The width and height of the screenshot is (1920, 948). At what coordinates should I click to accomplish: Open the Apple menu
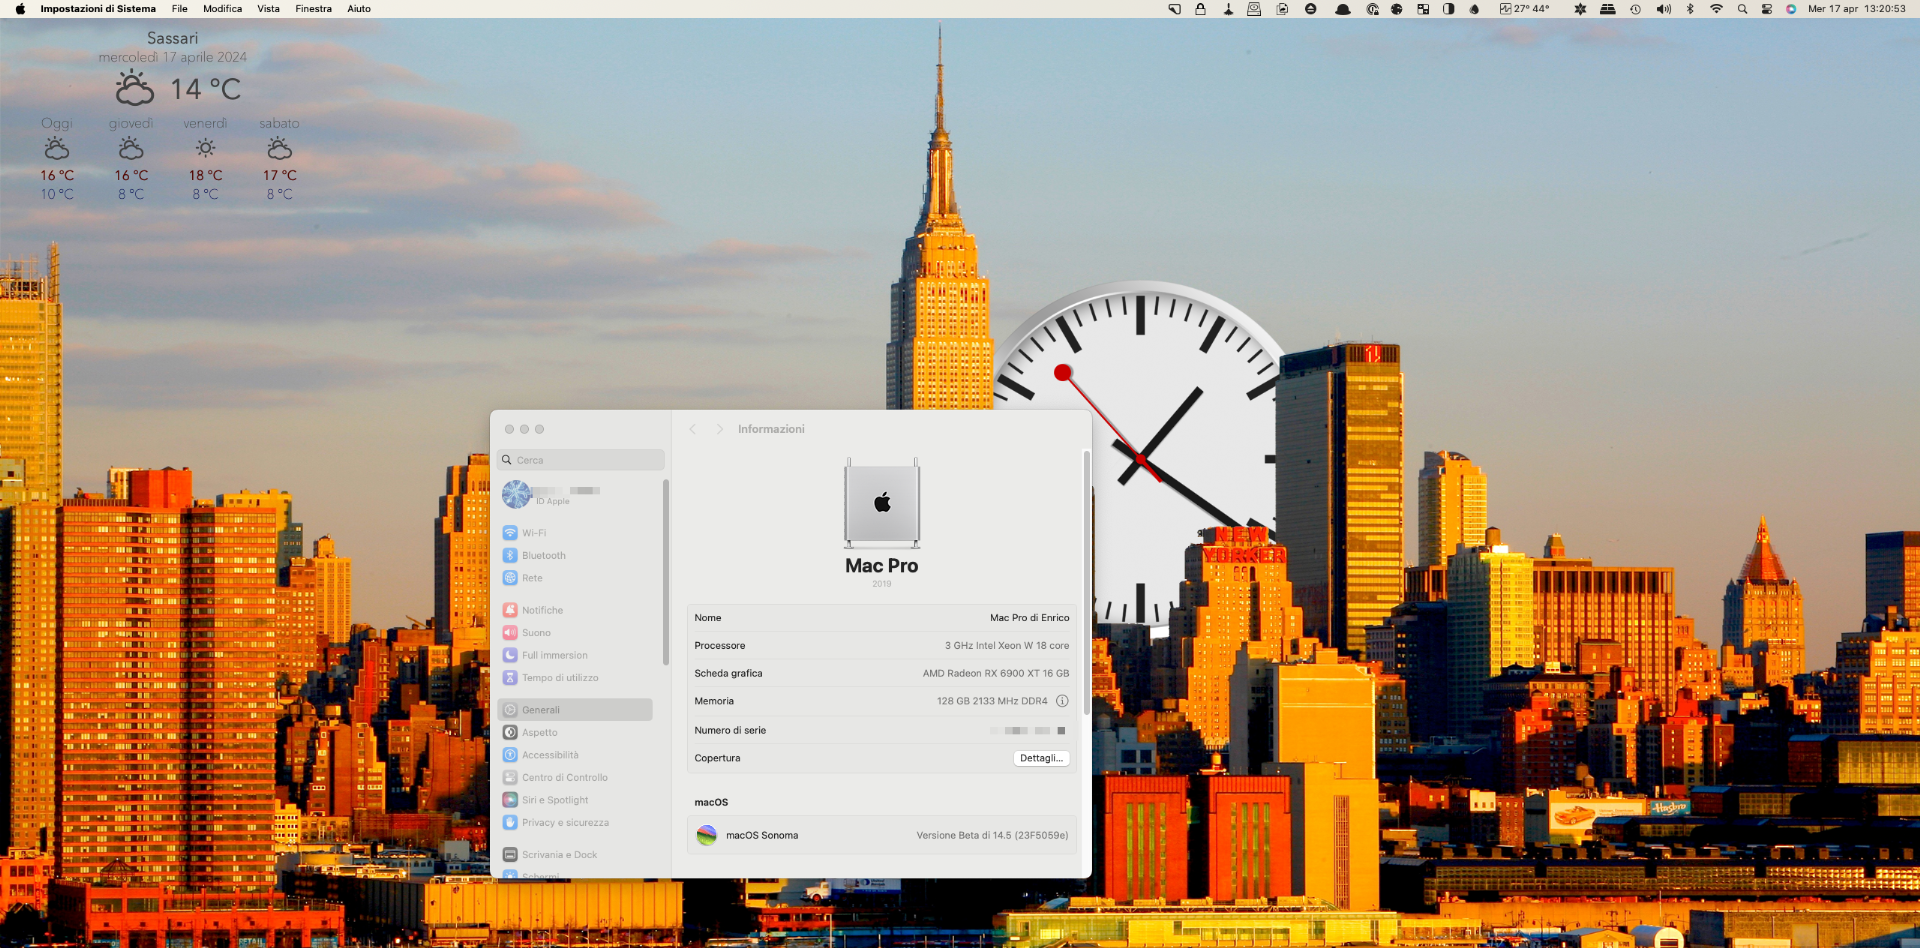click(x=20, y=9)
